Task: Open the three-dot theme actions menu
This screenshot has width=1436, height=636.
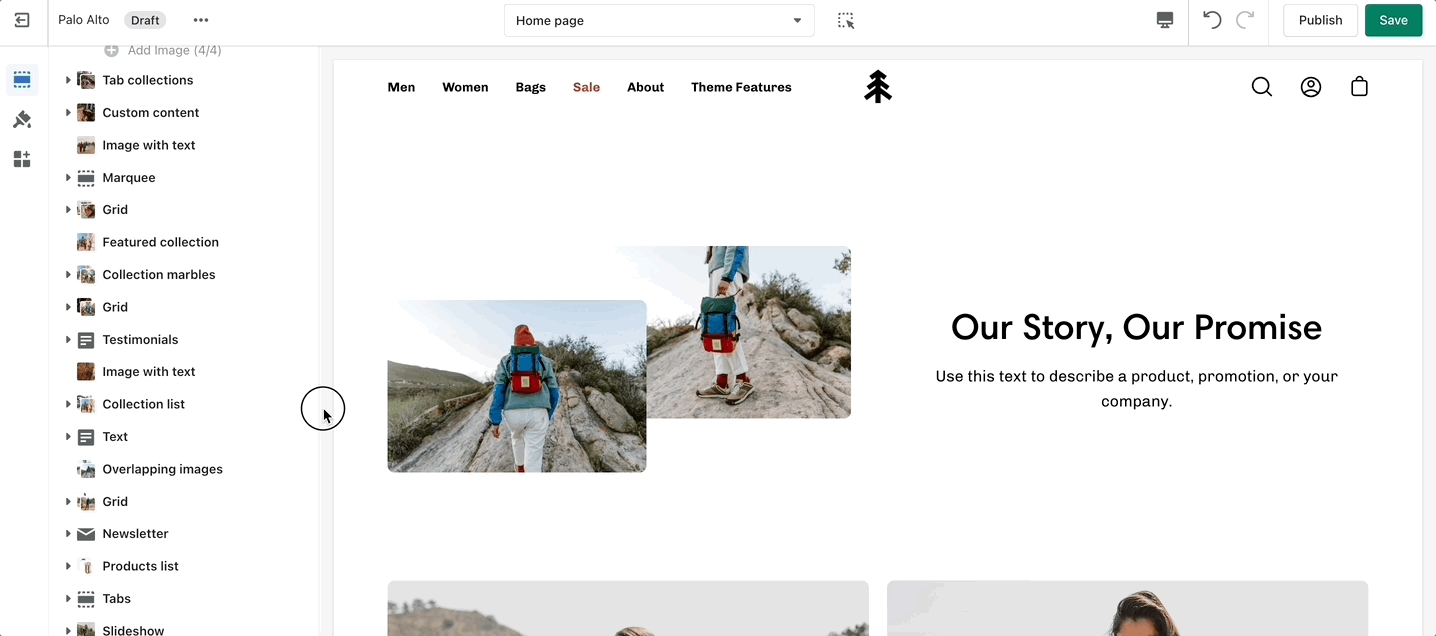Action: pyautogui.click(x=201, y=20)
